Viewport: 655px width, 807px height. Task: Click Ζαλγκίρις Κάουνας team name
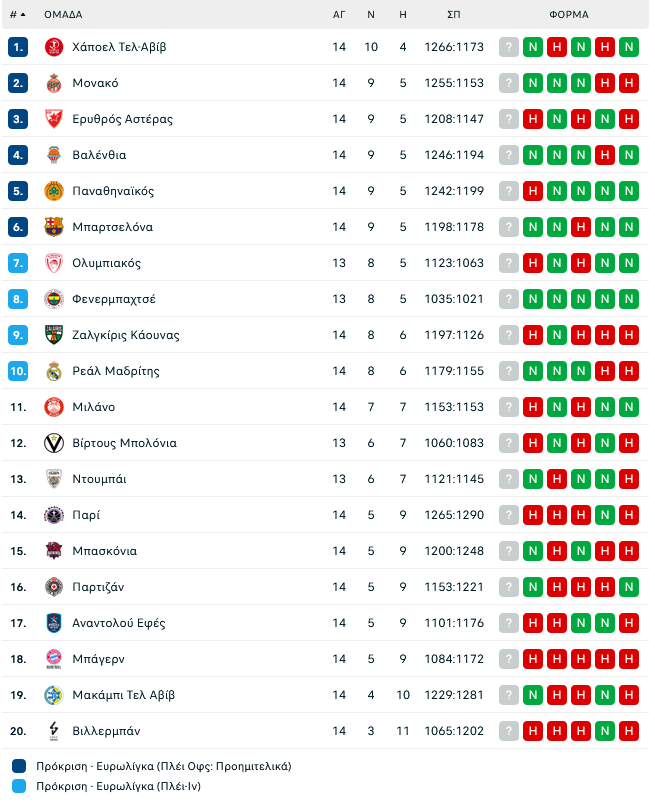click(126, 335)
